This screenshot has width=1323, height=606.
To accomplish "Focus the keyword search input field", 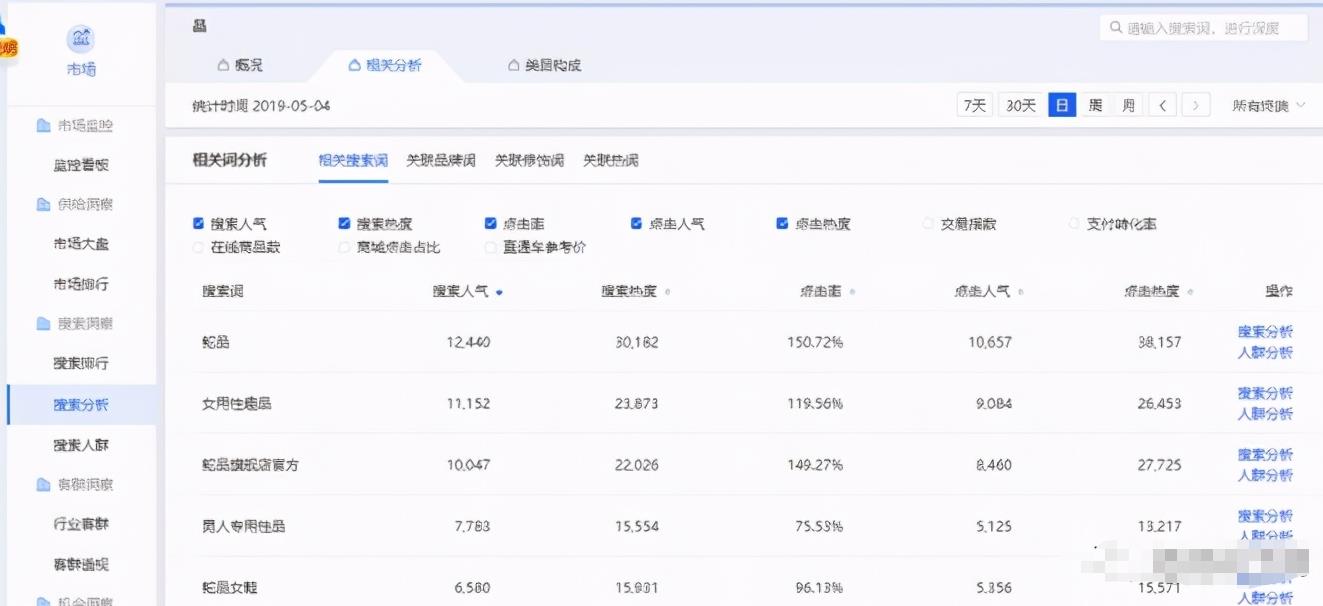I will (1204, 28).
